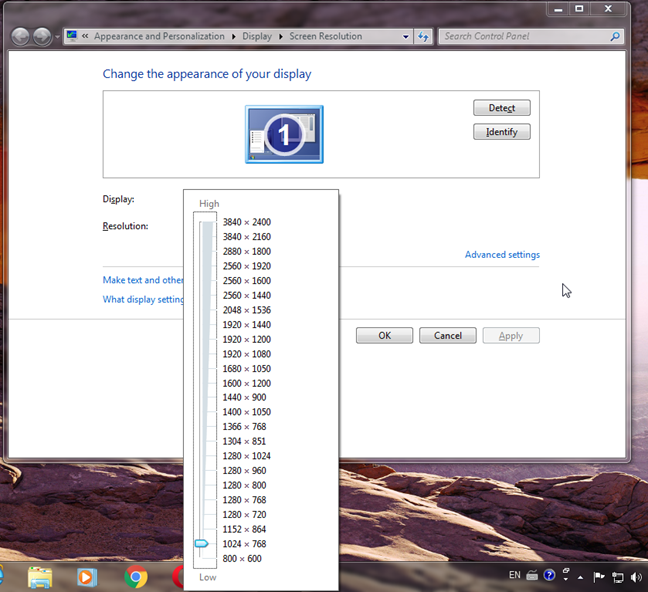Select the monitor 1 display thumbnail

coord(284,134)
